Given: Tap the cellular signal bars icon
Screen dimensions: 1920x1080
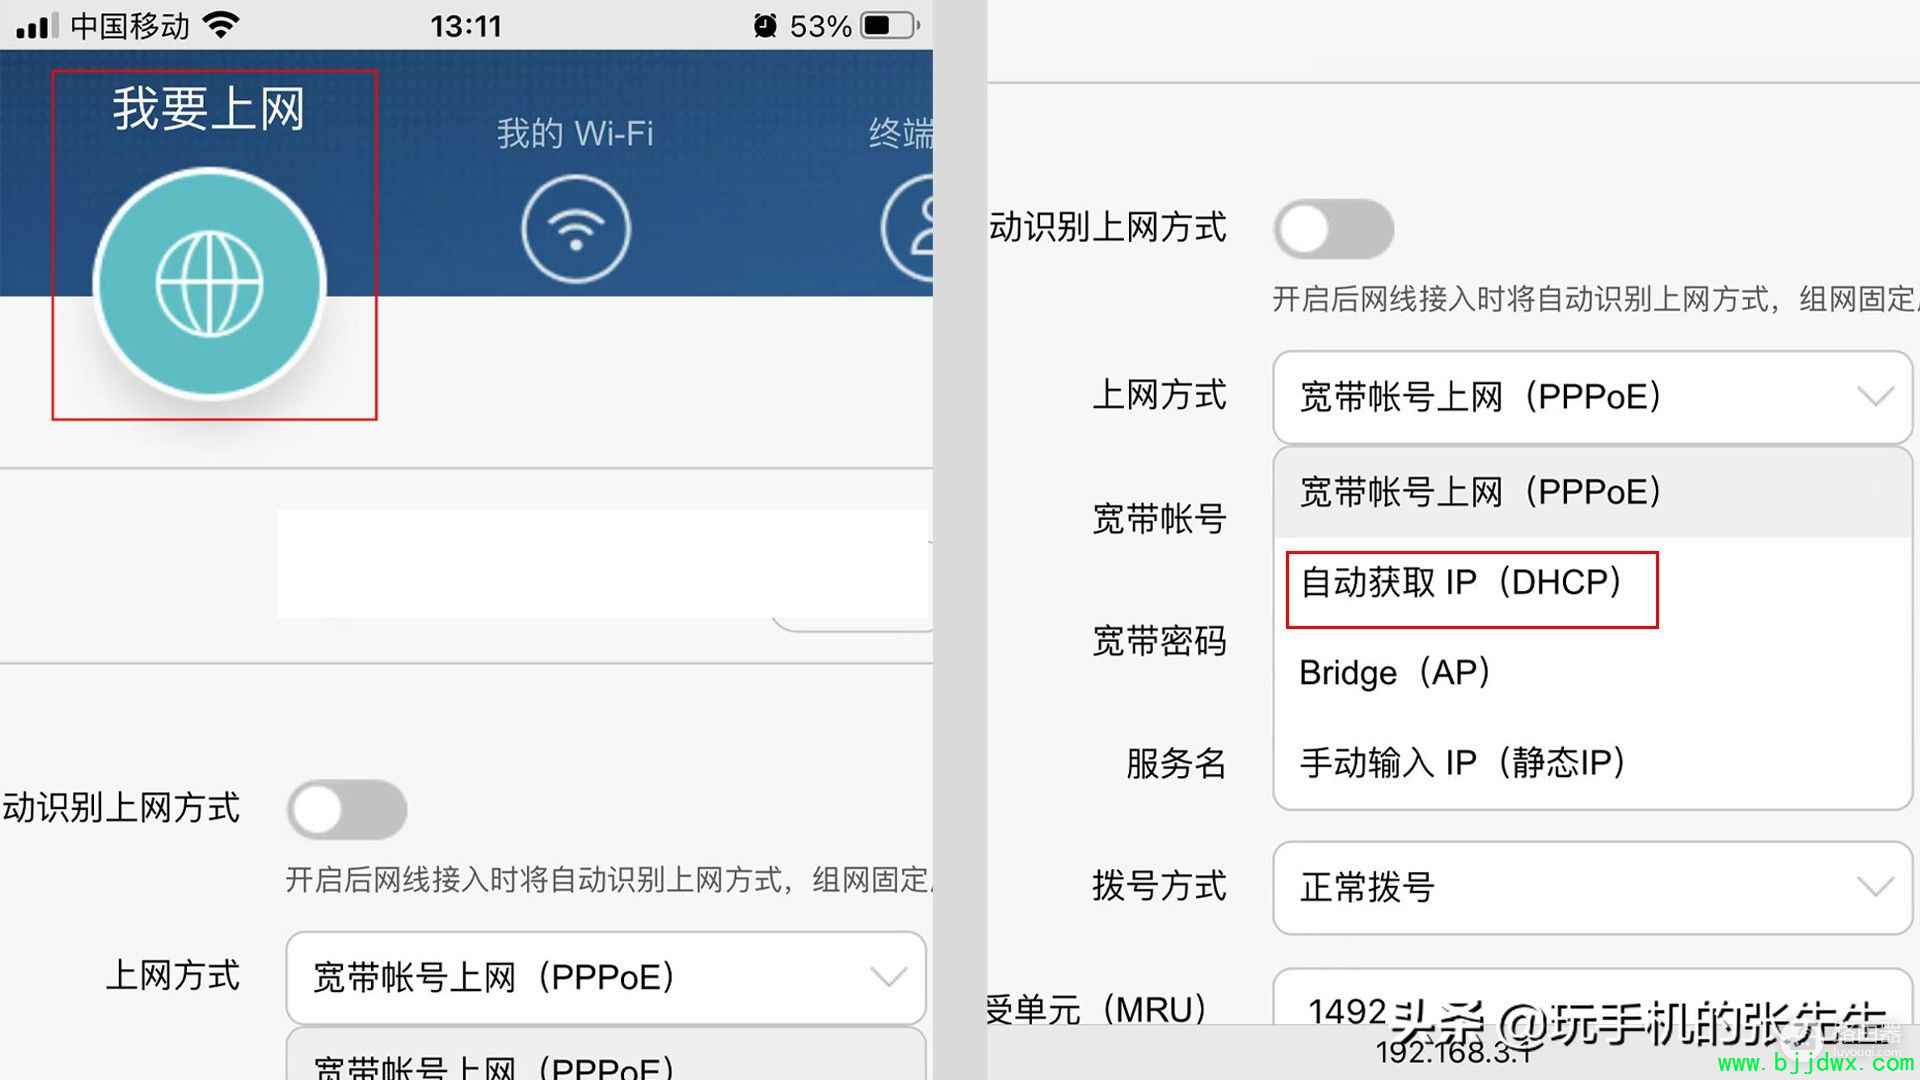Looking at the screenshot, I should (37, 25).
